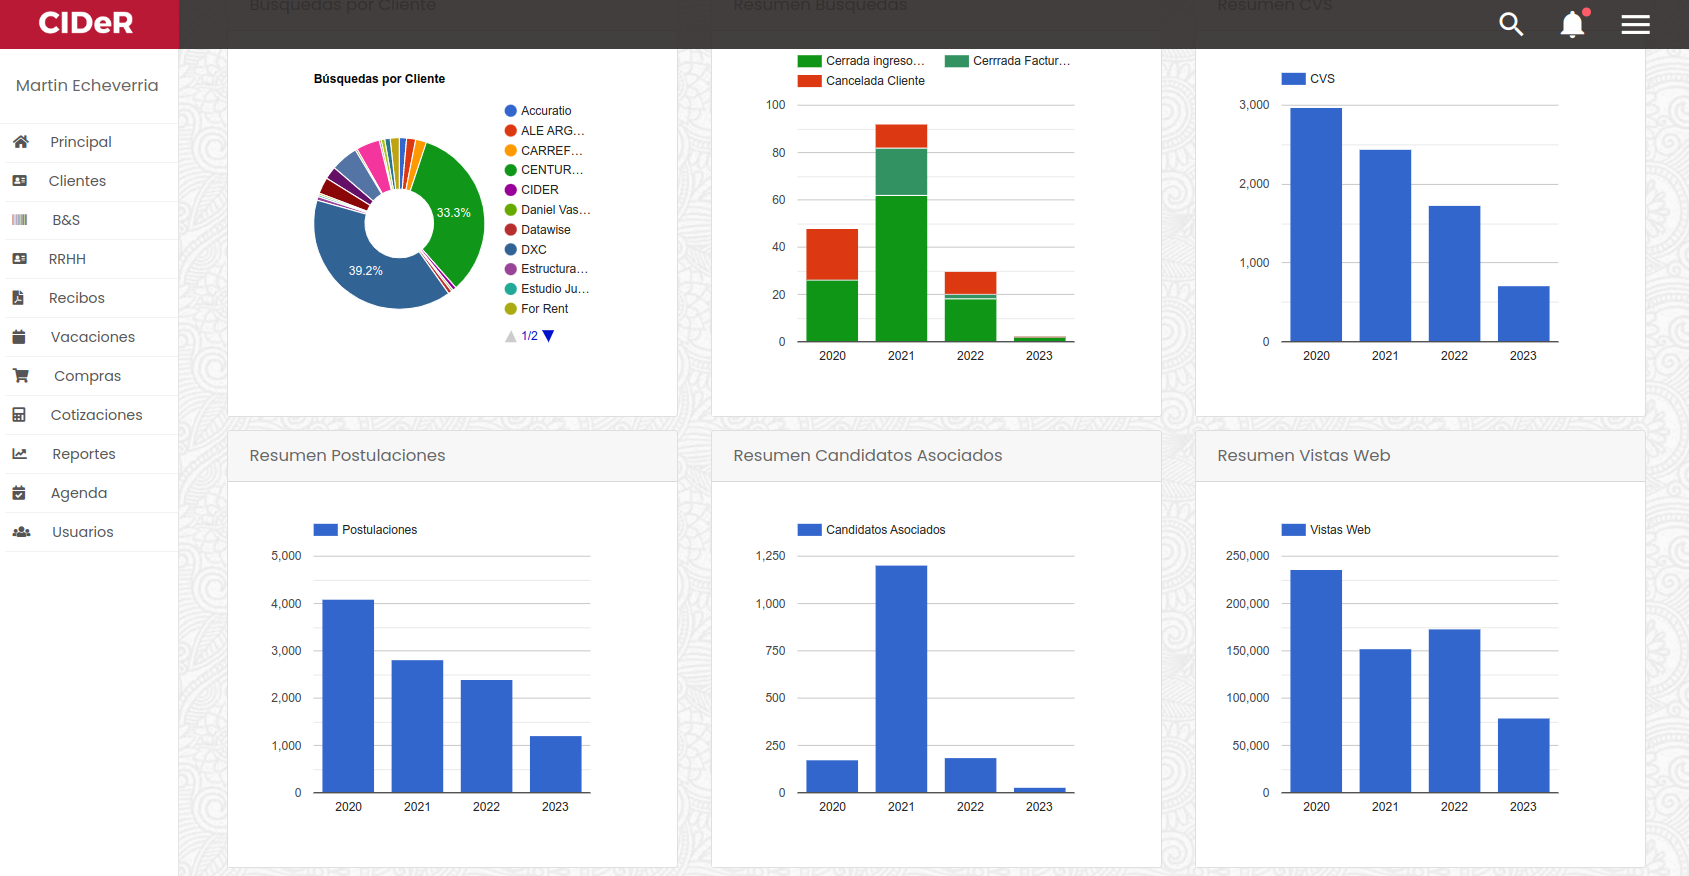Click the Reportes chart icon
The image size is (1689, 876).
click(x=20, y=454)
